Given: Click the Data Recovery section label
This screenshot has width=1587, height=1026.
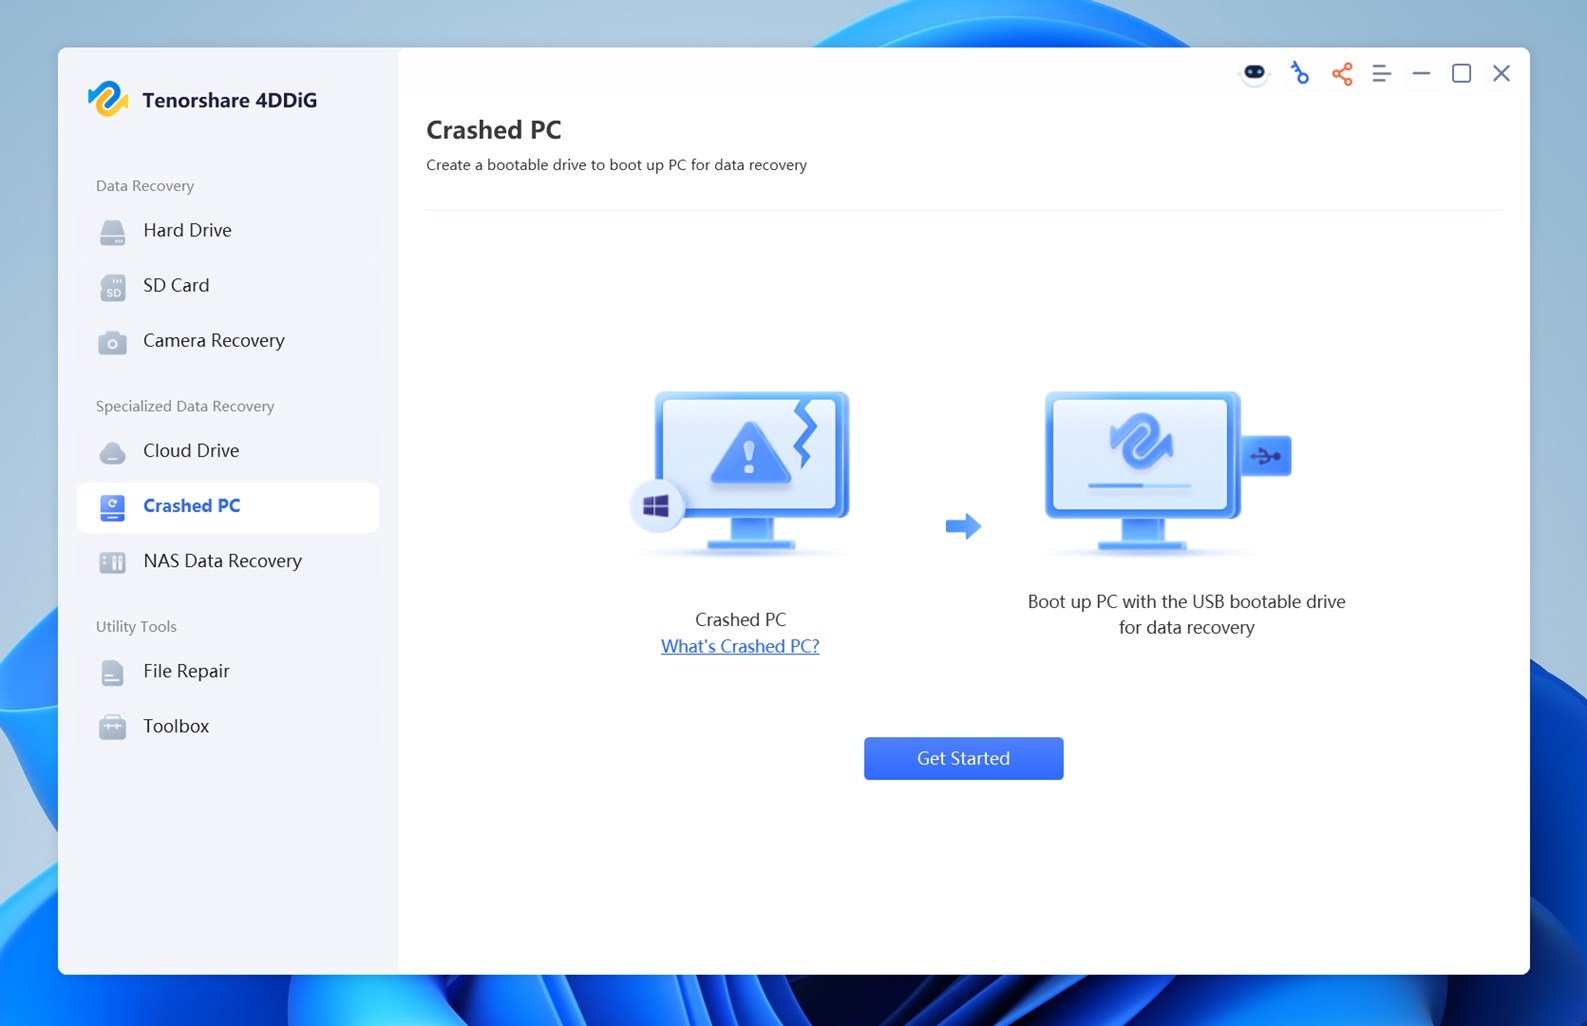Looking at the screenshot, I should tap(145, 186).
